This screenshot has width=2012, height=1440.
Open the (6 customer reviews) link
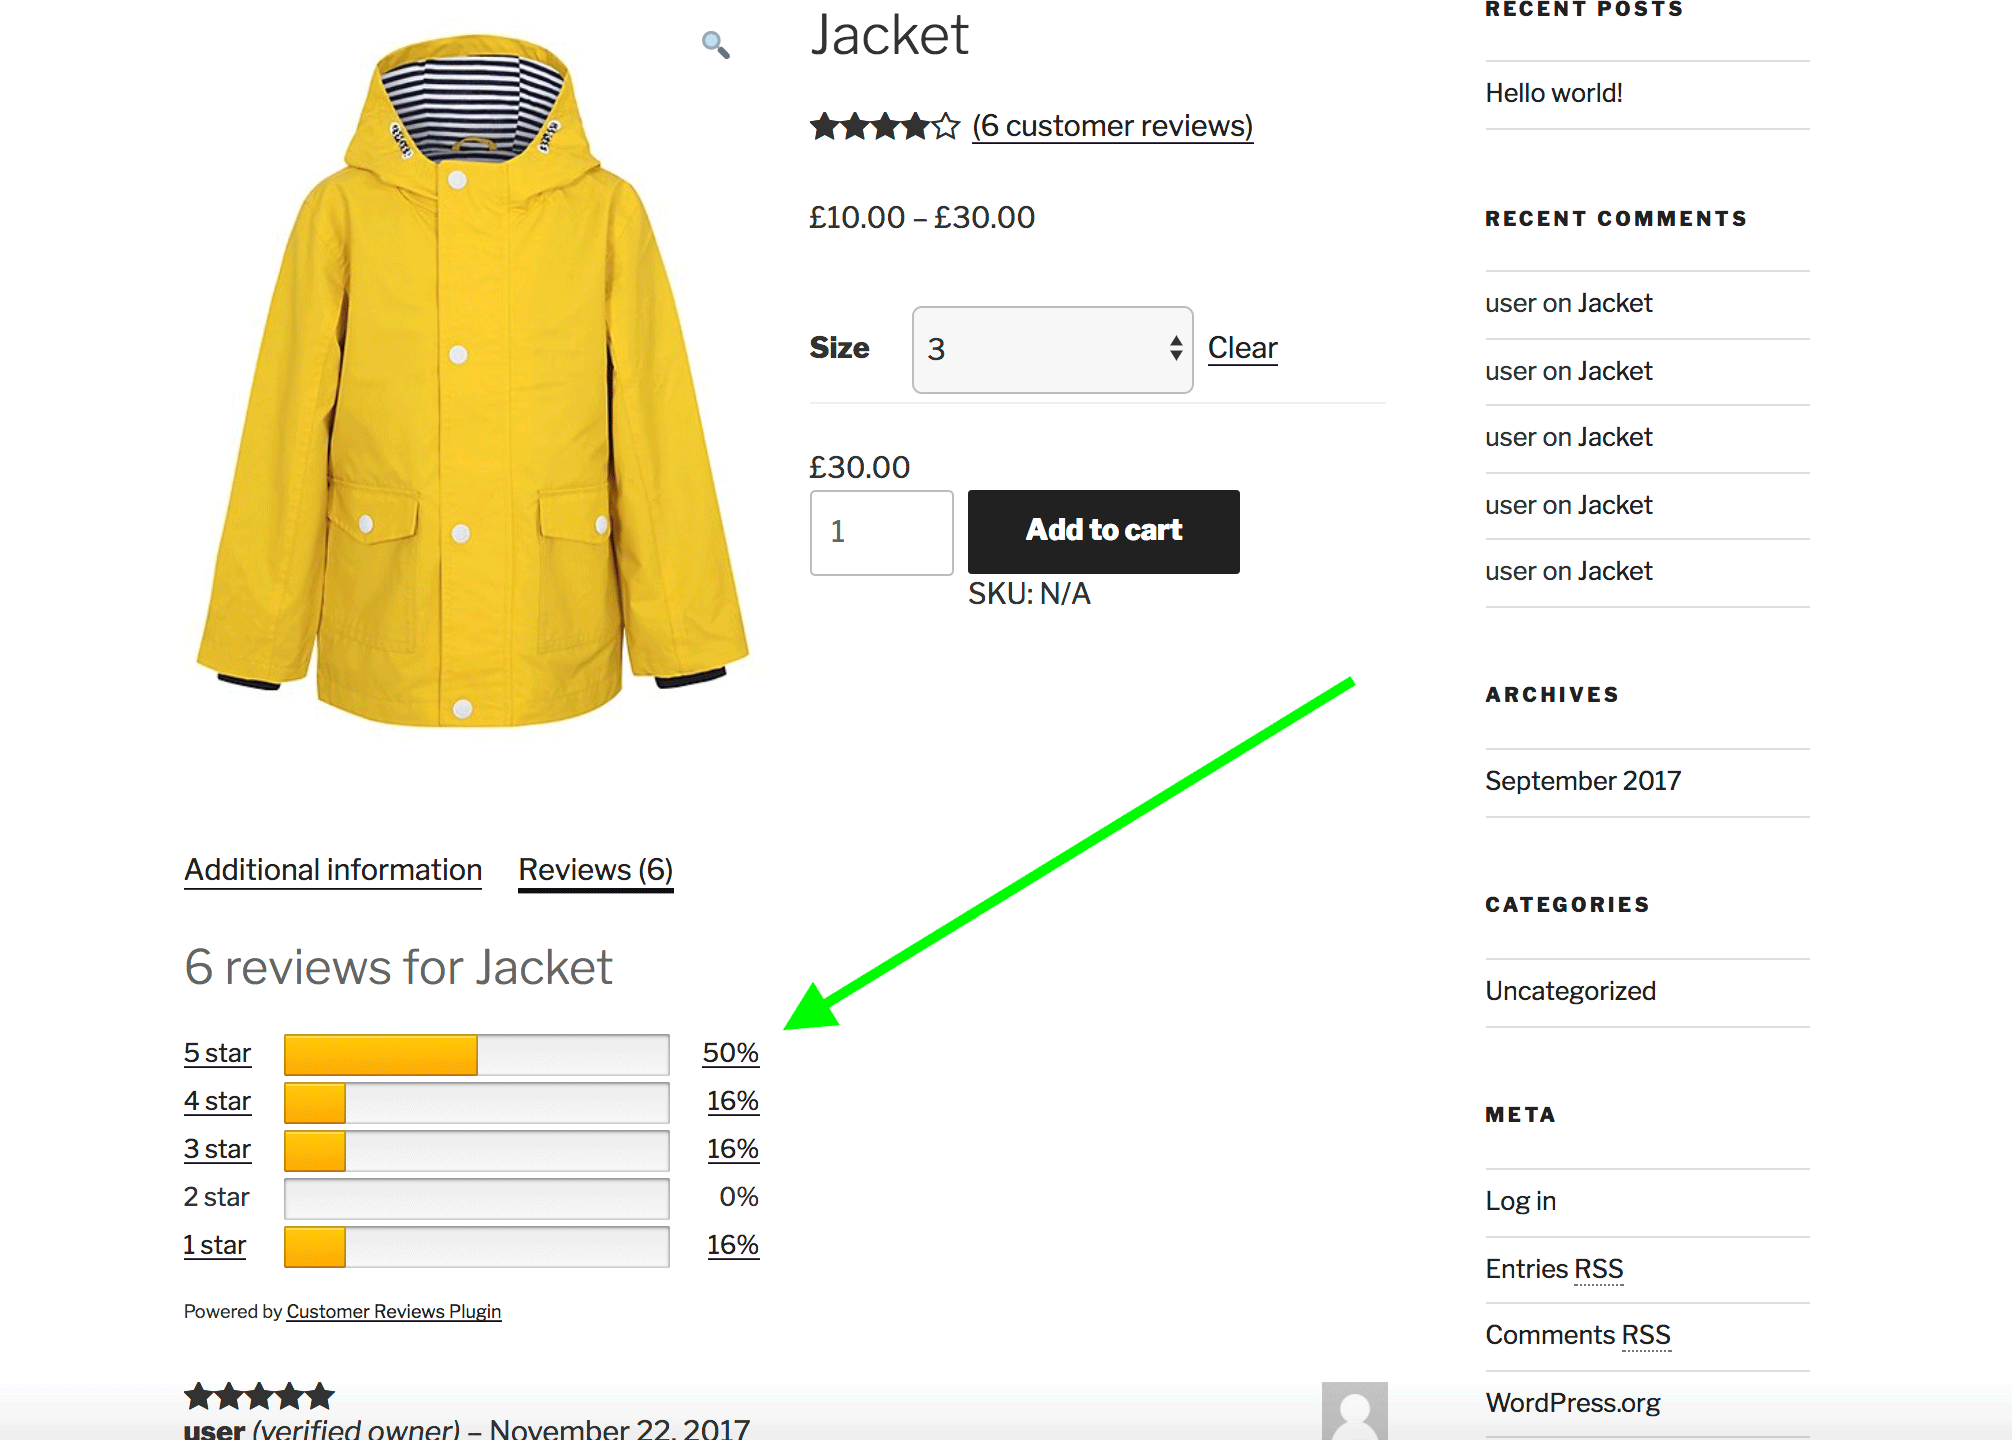point(1112,126)
